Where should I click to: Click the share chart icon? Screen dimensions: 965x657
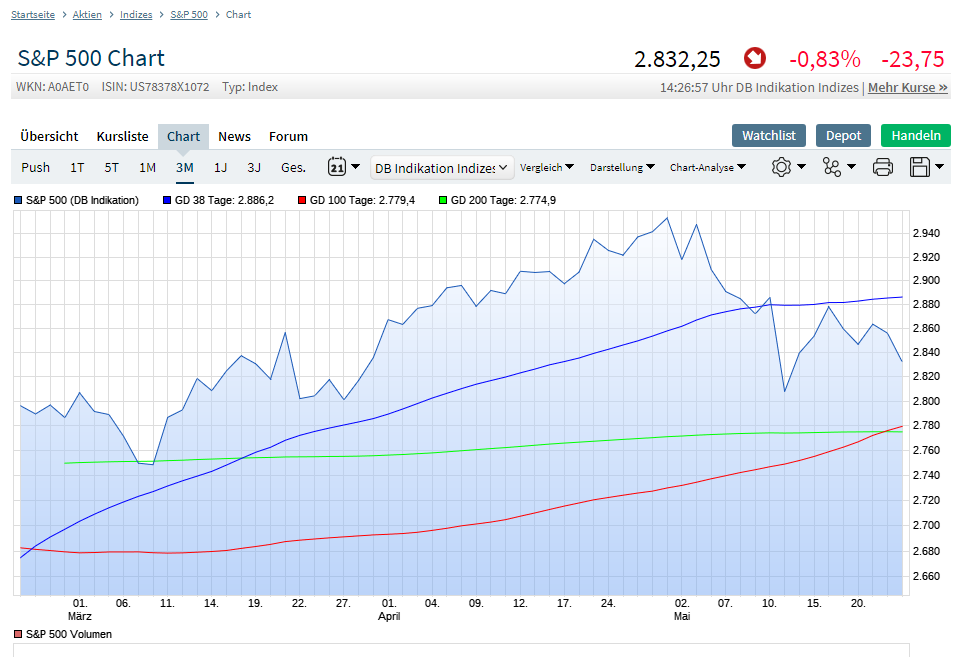coord(832,167)
